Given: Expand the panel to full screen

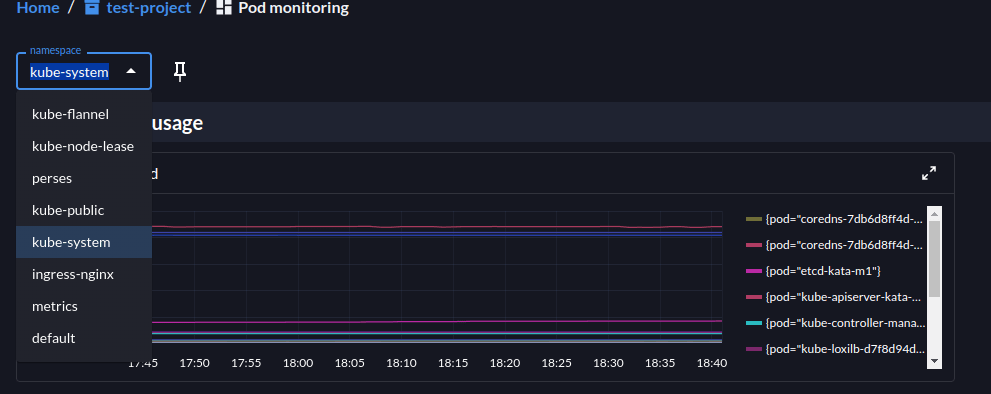Looking at the screenshot, I should pyautogui.click(x=928, y=173).
